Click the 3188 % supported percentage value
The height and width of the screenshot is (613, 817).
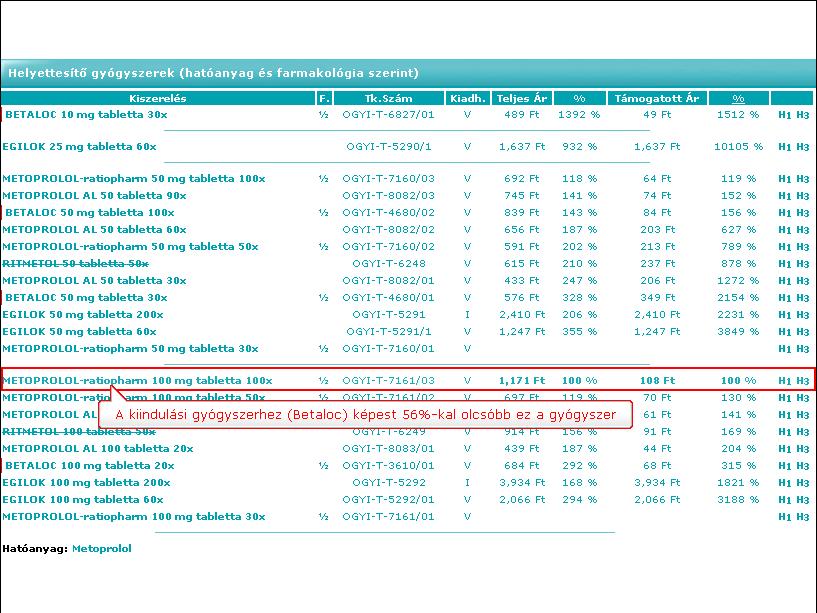click(738, 500)
